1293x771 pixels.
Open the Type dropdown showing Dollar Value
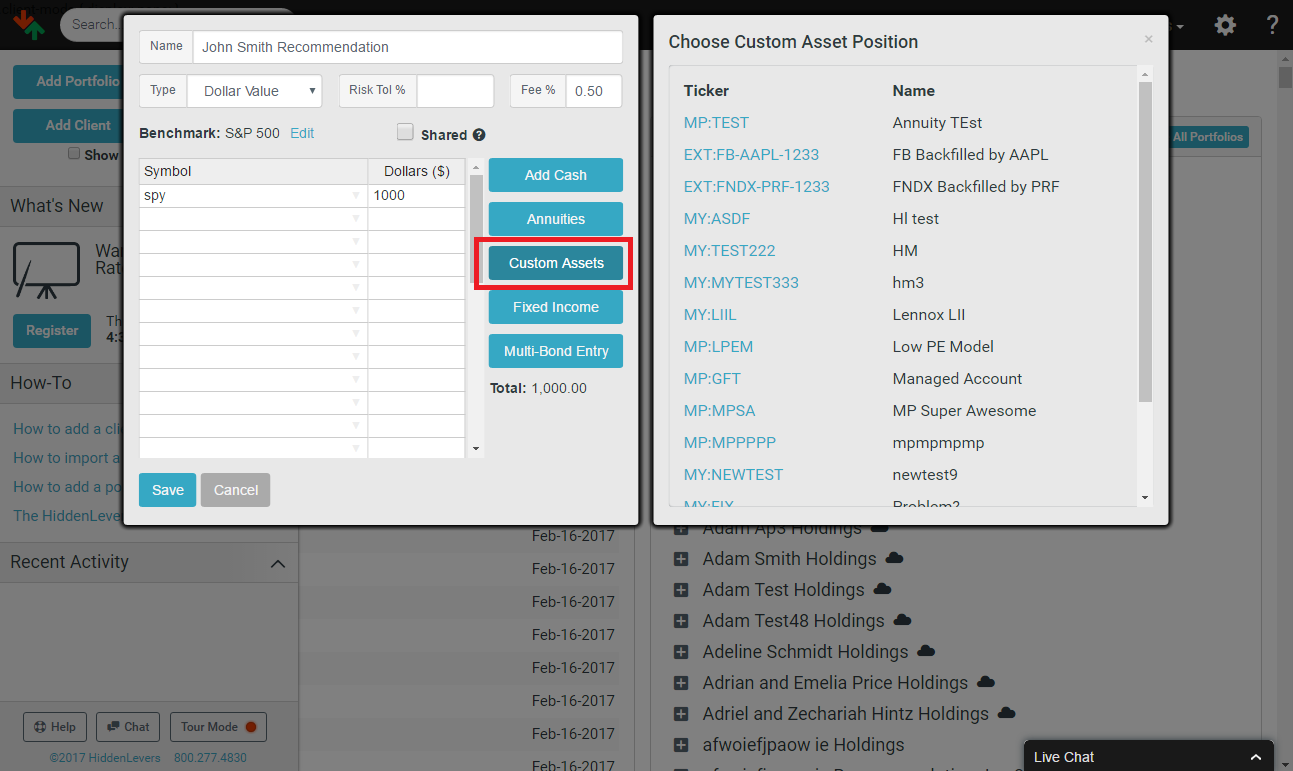click(254, 90)
